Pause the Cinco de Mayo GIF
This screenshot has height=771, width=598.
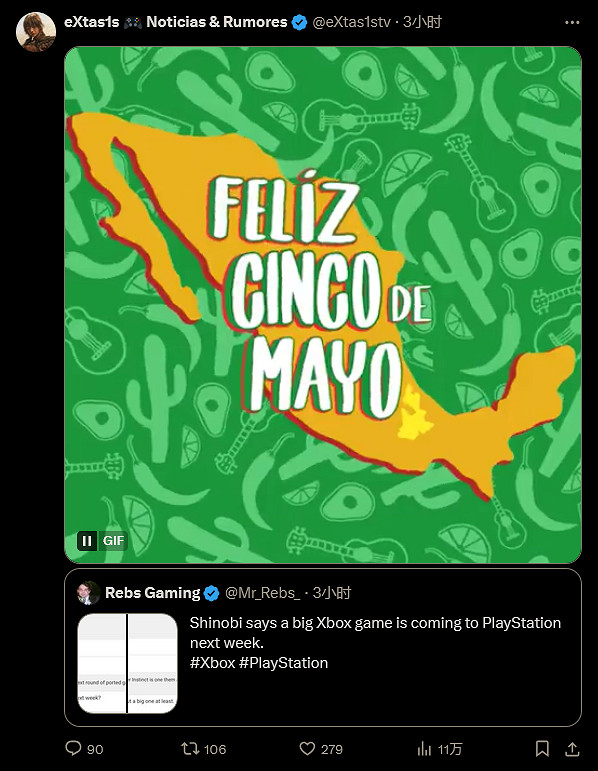pos(87,541)
